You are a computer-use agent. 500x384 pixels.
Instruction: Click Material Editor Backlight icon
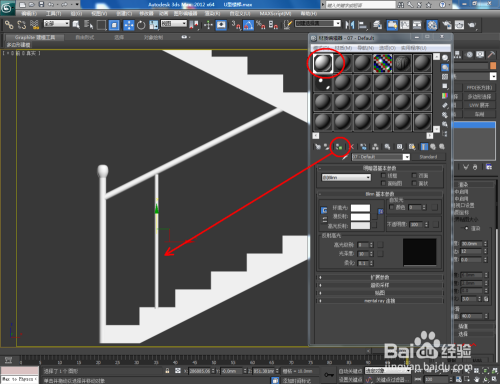tap(445, 68)
